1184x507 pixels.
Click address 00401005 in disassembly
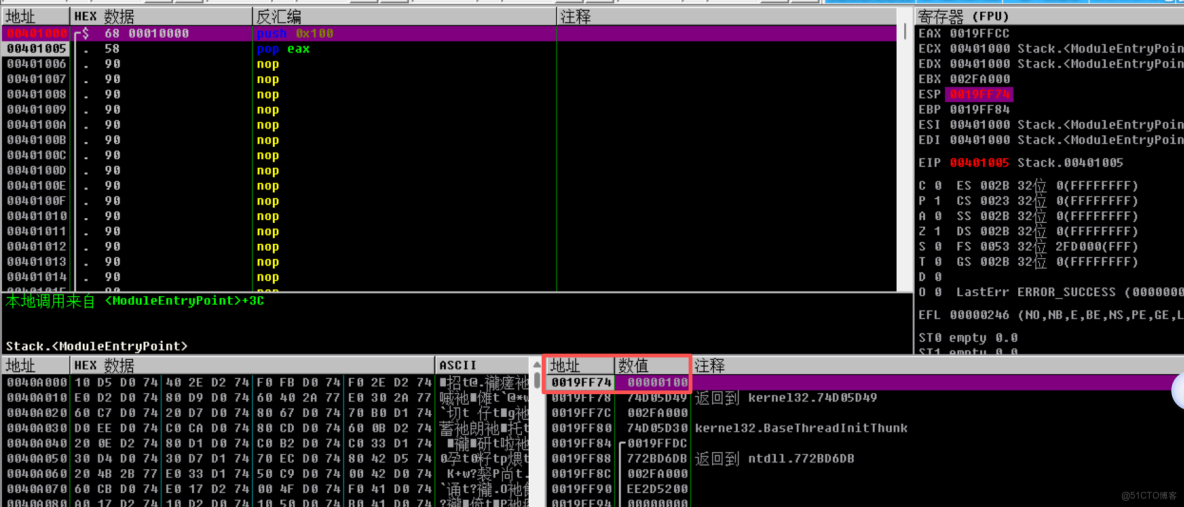coord(35,49)
